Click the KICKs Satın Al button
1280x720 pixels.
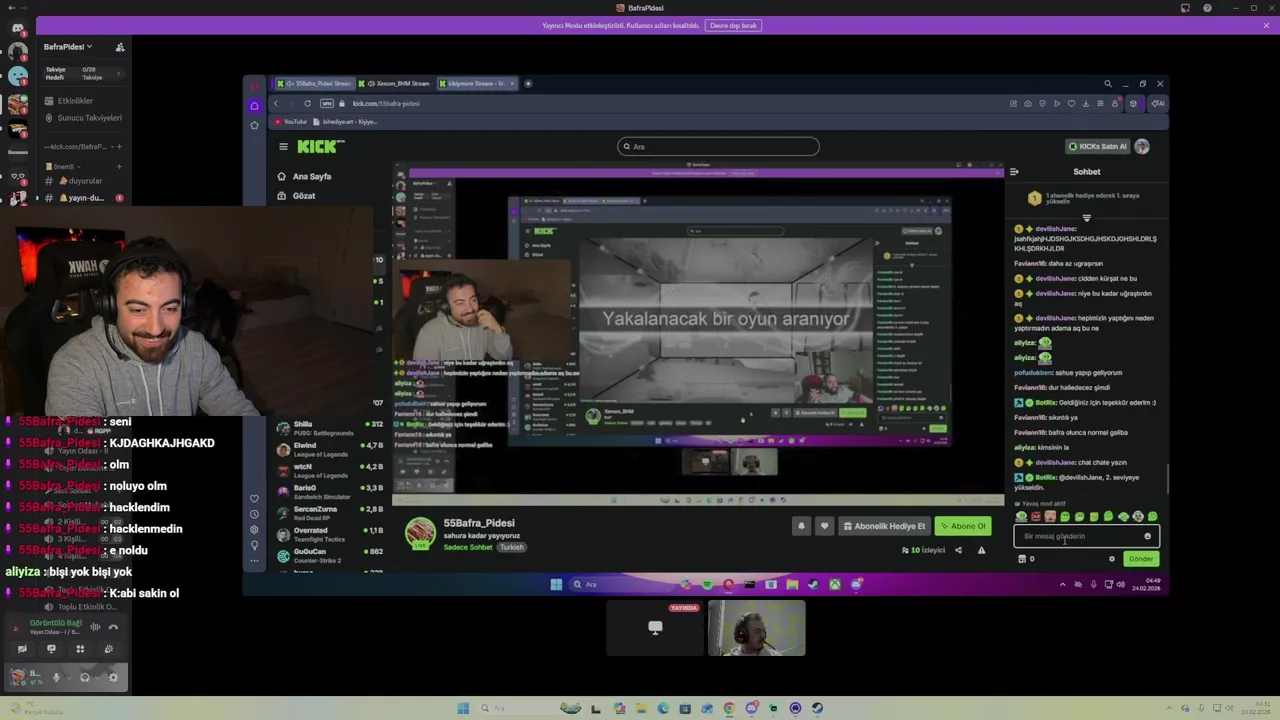[x=1097, y=146]
